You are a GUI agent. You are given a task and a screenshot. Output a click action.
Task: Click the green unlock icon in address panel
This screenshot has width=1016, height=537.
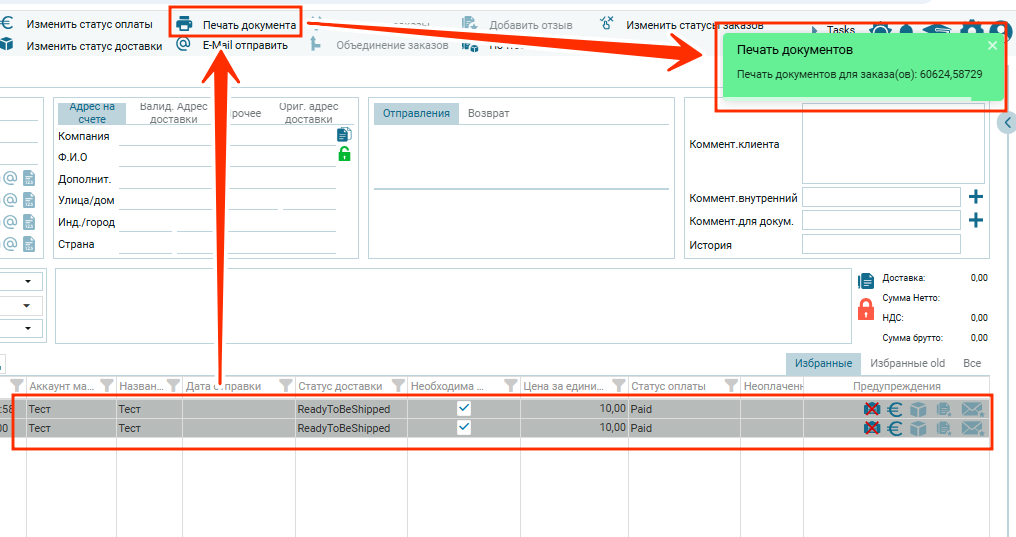pyautogui.click(x=345, y=154)
